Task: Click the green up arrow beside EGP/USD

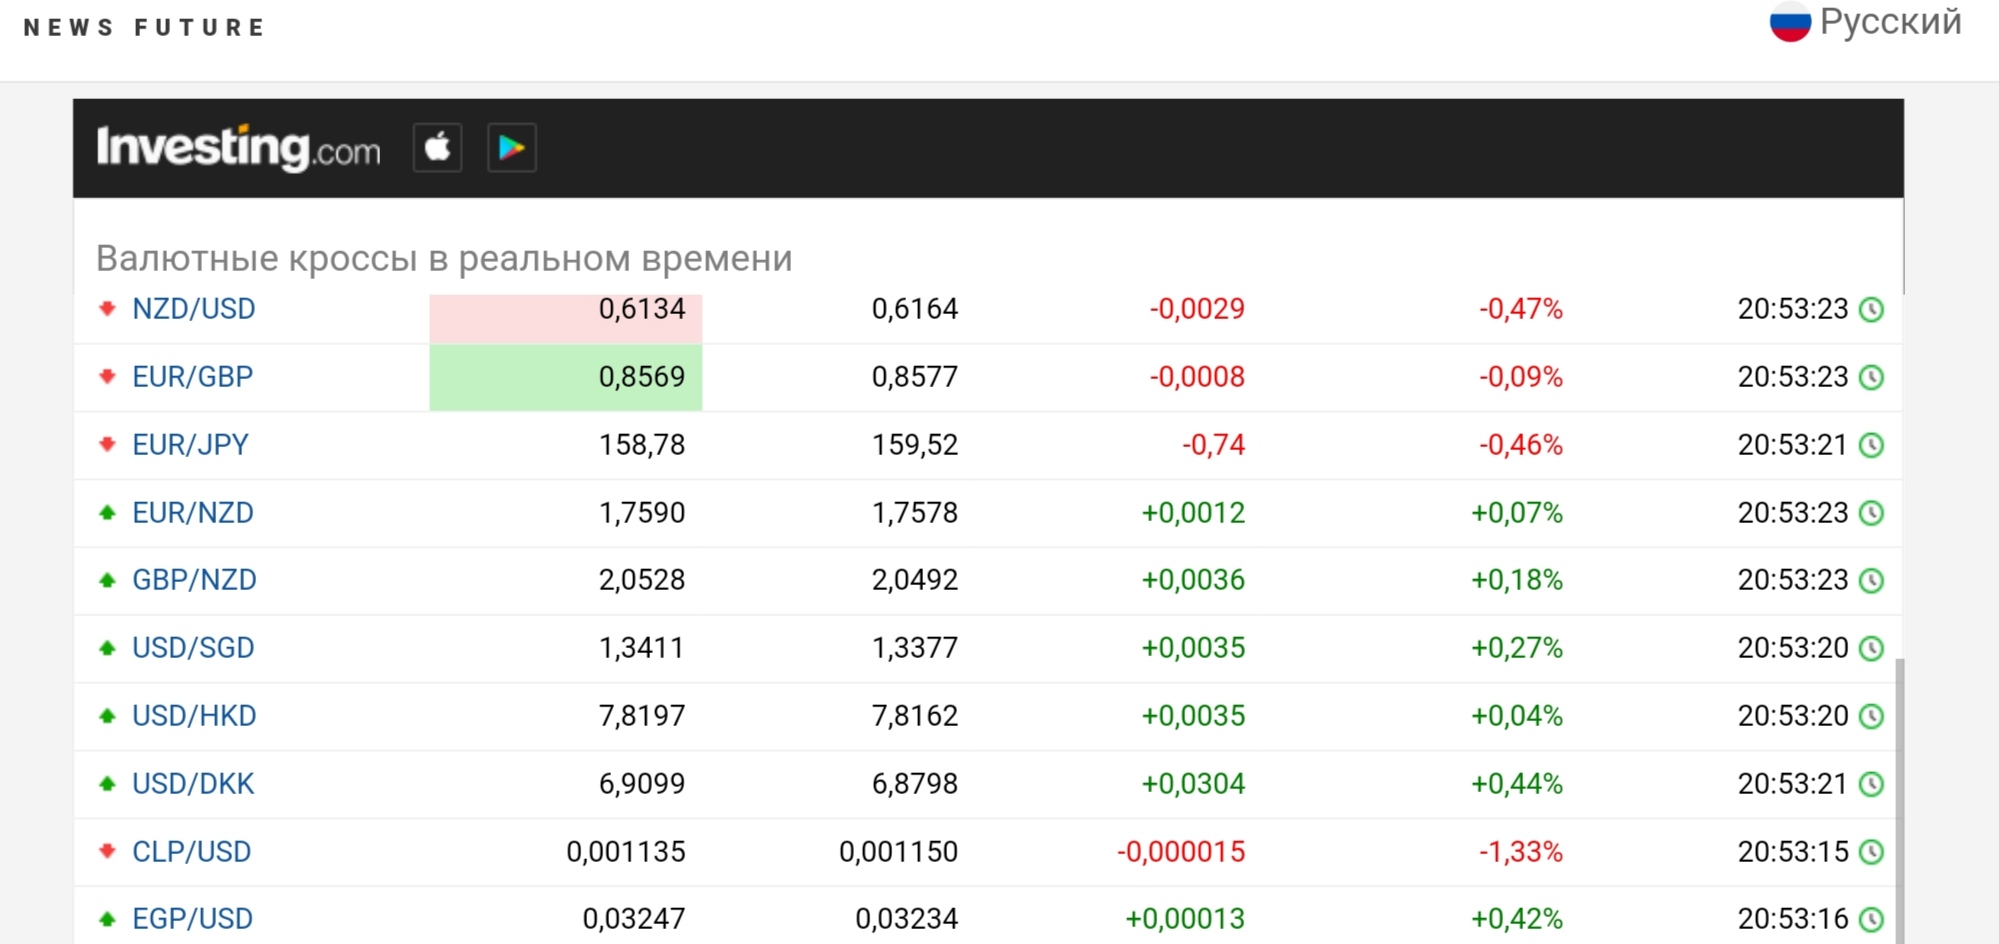Action: [x=107, y=918]
